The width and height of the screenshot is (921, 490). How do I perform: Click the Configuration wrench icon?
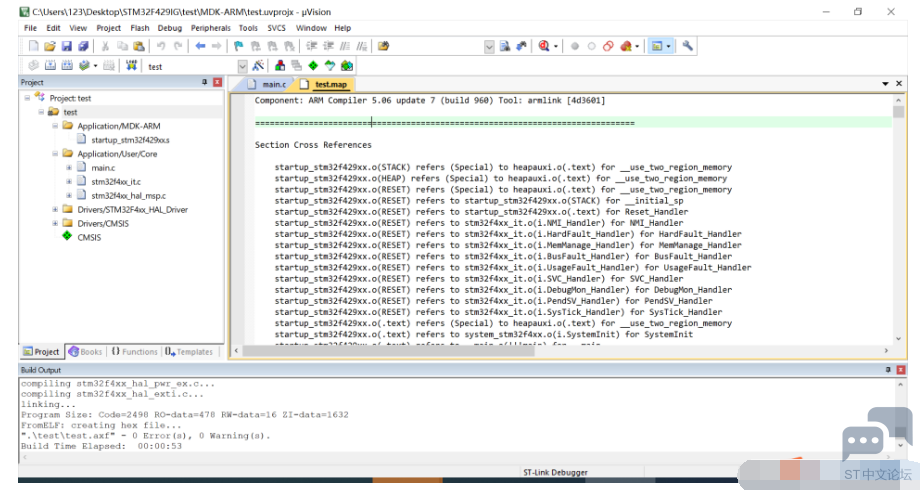(687, 46)
